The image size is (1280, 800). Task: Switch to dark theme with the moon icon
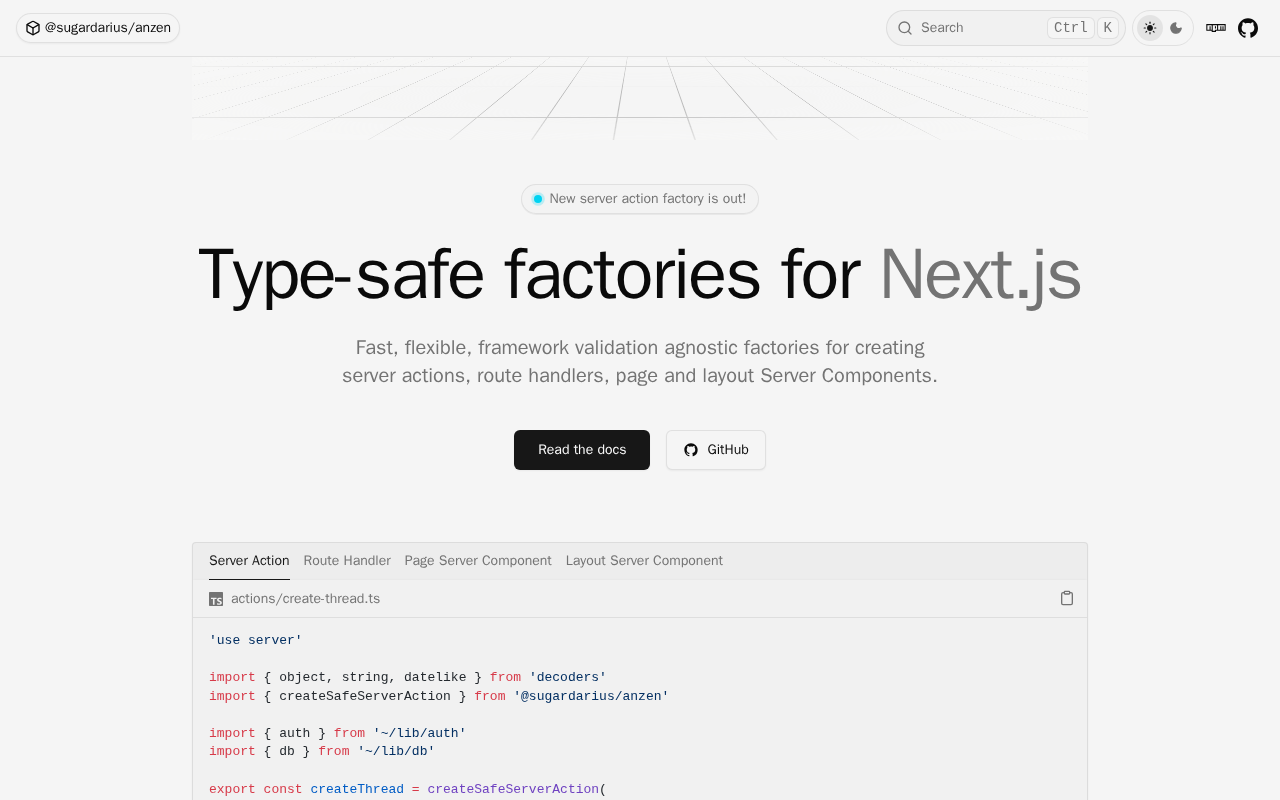coord(1176,28)
